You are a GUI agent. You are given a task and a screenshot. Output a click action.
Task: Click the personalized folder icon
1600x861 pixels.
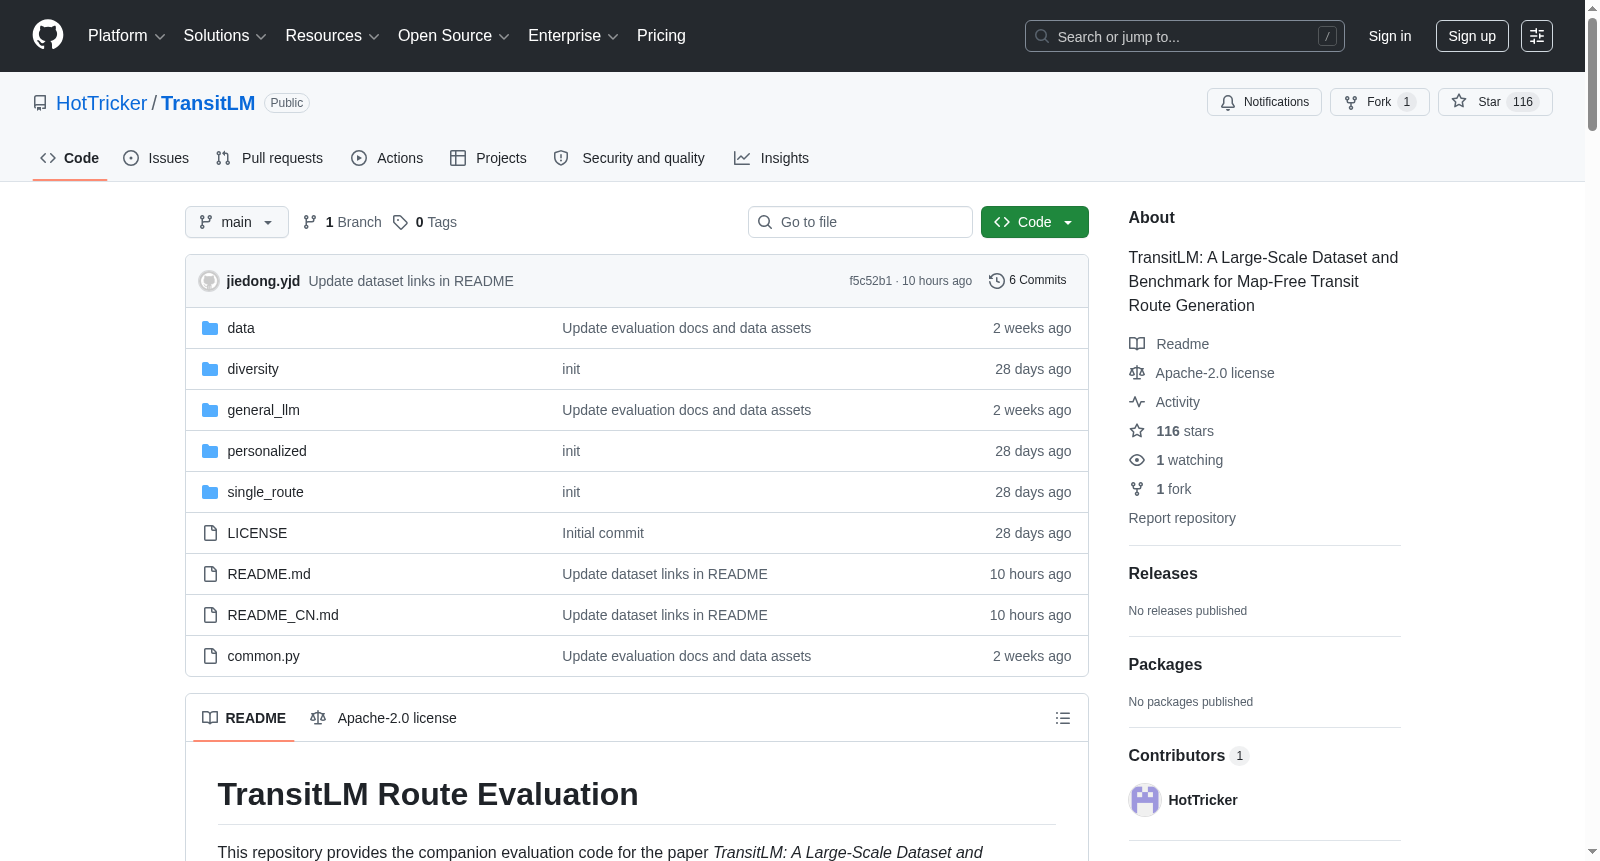coord(210,451)
